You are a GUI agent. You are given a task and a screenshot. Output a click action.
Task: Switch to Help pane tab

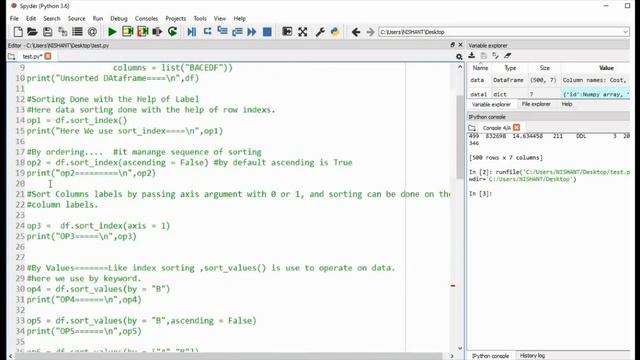click(x=567, y=104)
